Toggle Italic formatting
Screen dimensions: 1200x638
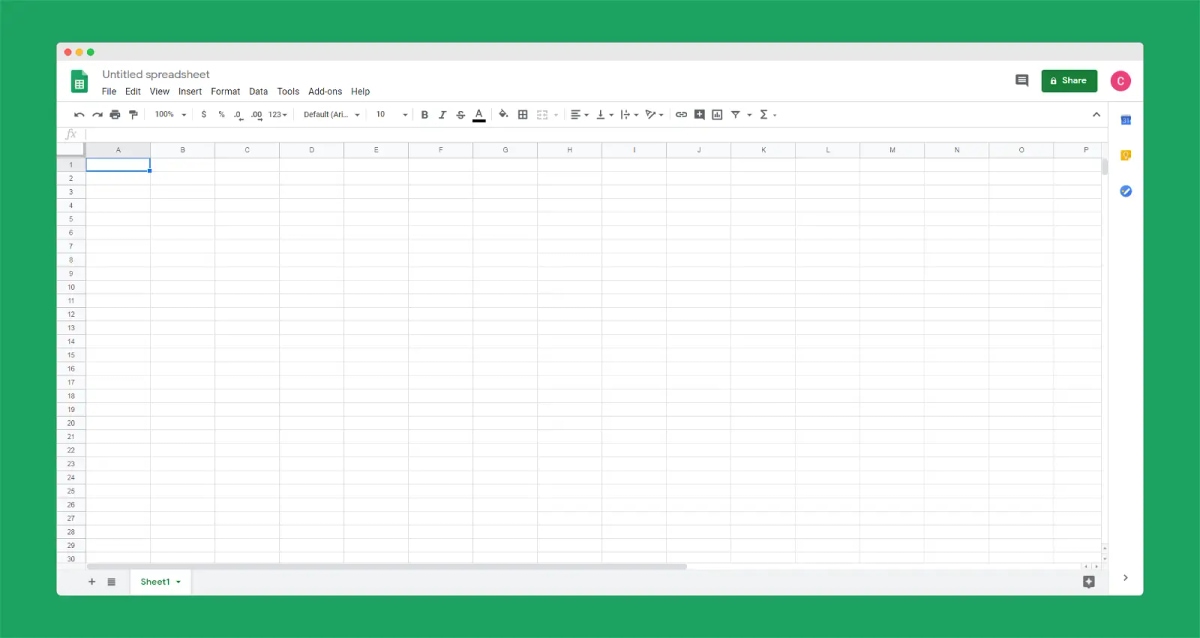pyautogui.click(x=442, y=115)
